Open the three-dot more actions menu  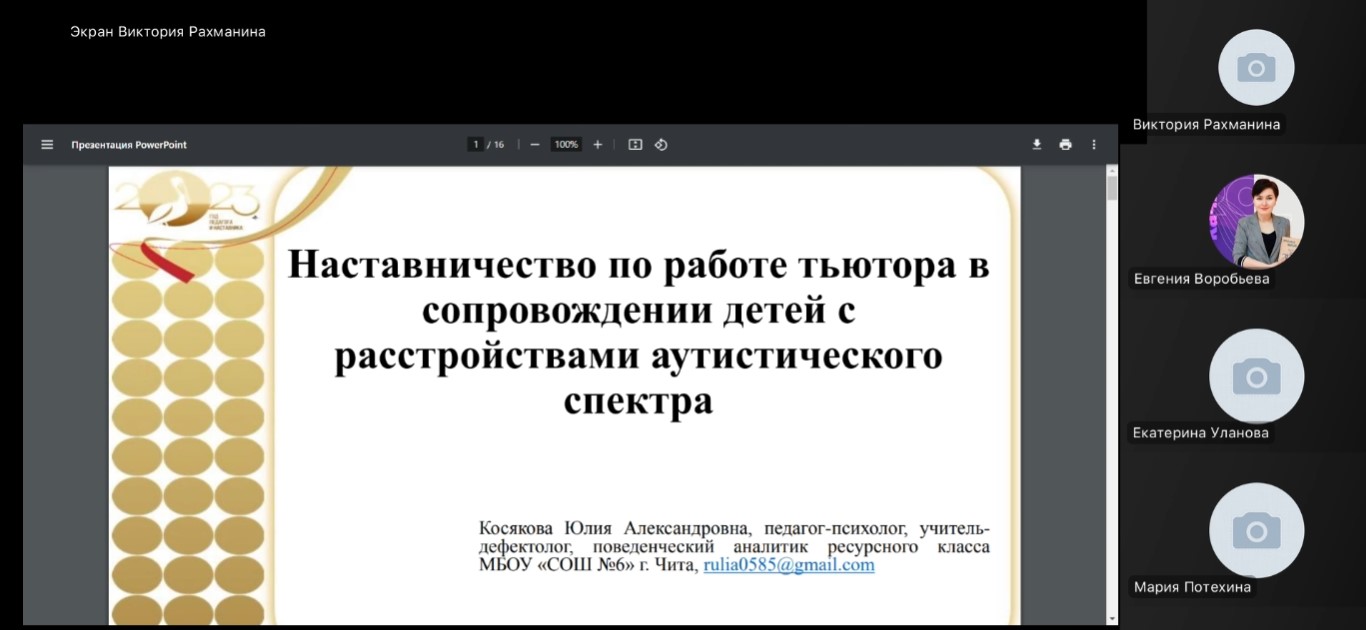1094,144
